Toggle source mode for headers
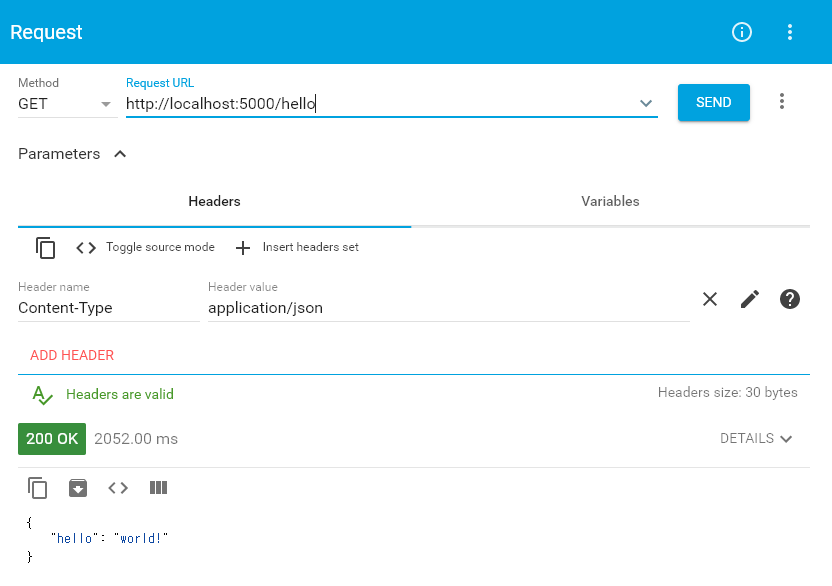 tap(145, 247)
